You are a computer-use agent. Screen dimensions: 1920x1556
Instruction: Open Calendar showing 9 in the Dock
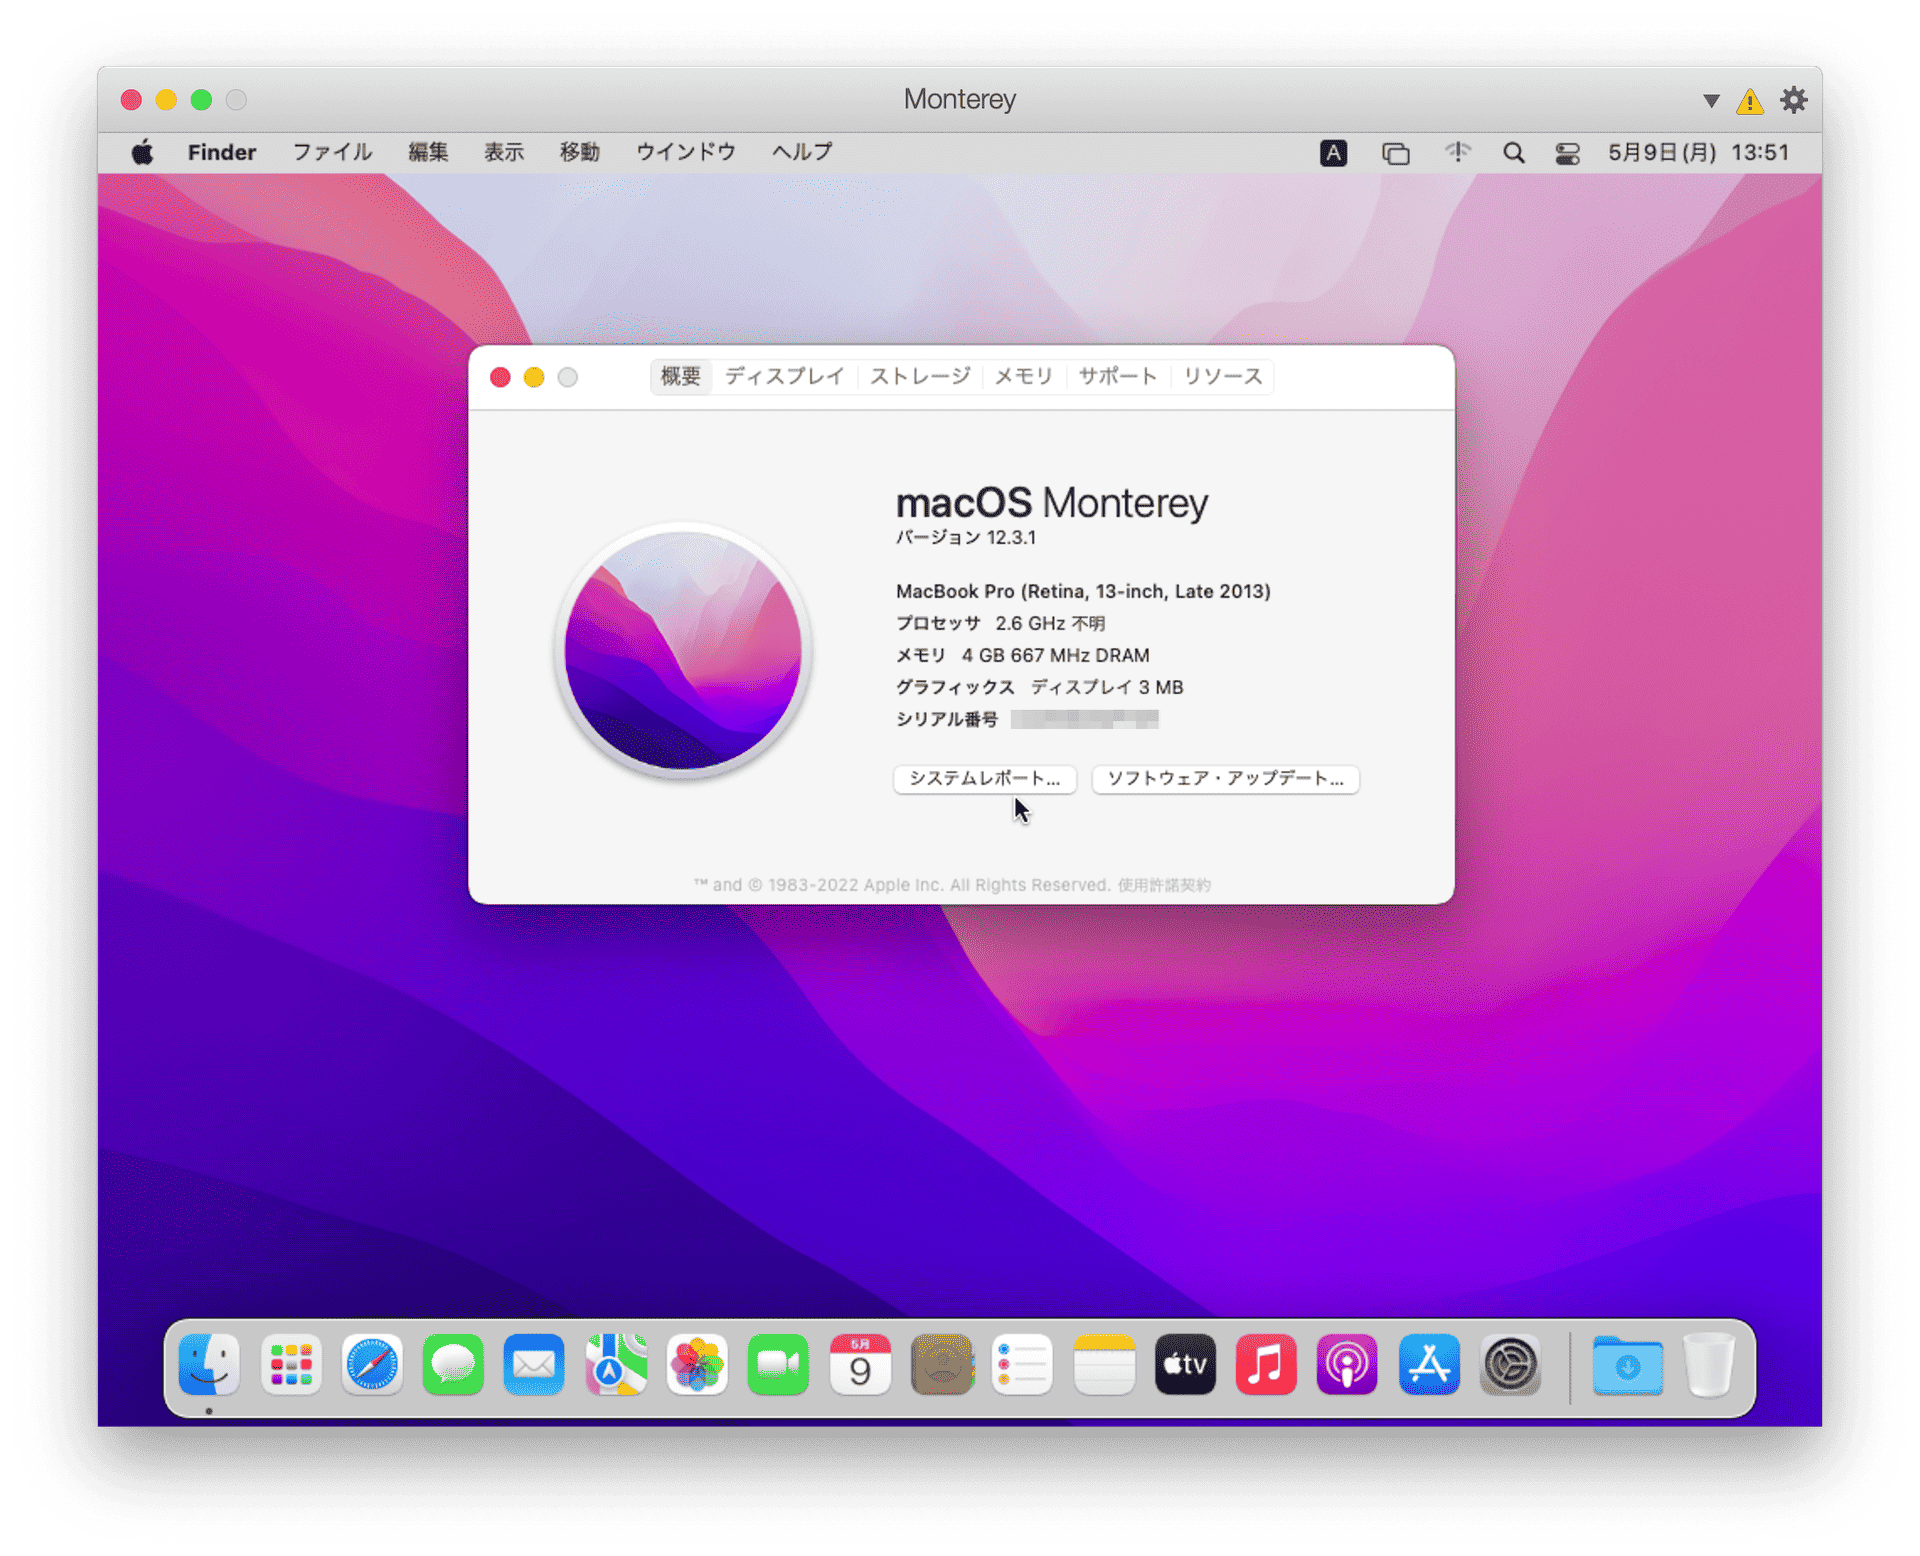coord(860,1364)
